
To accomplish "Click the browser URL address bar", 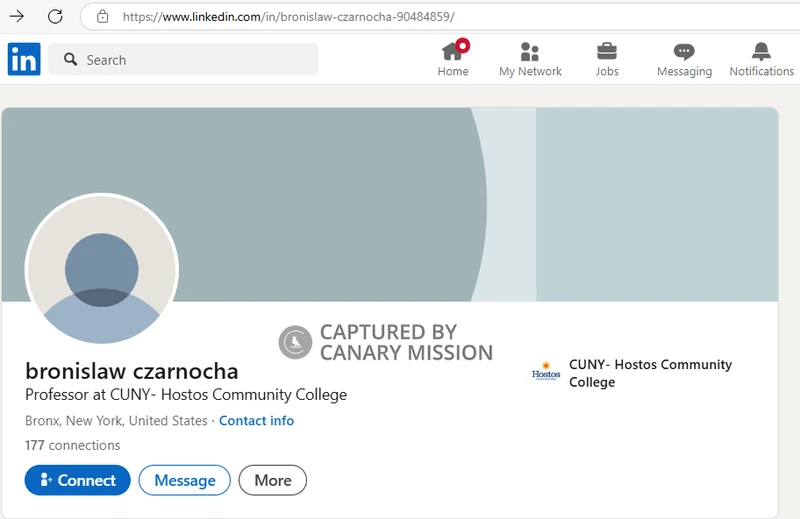I will coord(440,17).
